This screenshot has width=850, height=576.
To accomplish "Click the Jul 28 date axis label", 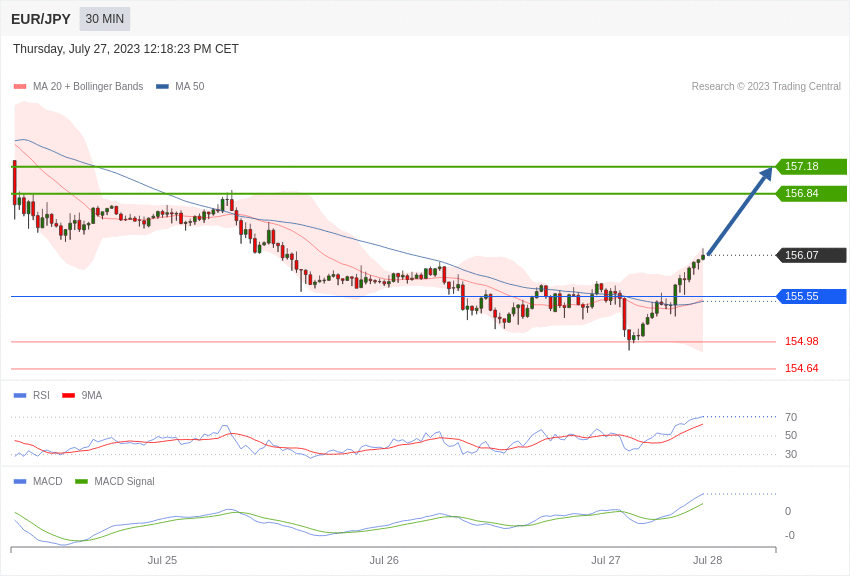I will tap(707, 560).
